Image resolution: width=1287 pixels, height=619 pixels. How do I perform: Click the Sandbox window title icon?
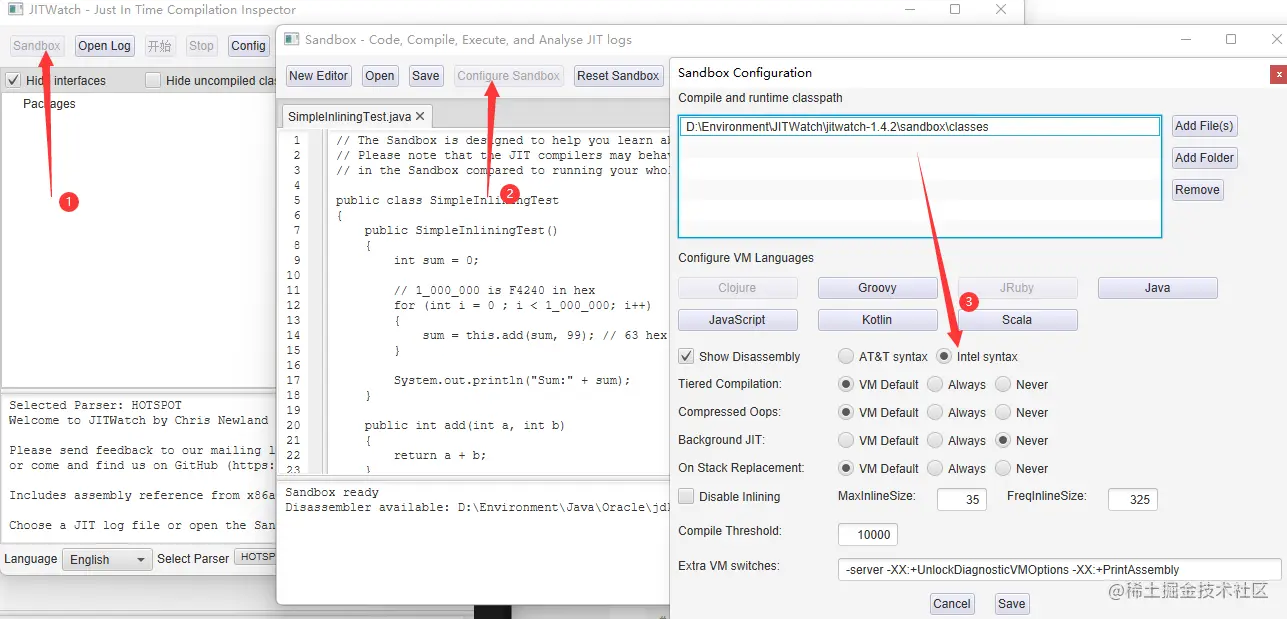tap(291, 39)
